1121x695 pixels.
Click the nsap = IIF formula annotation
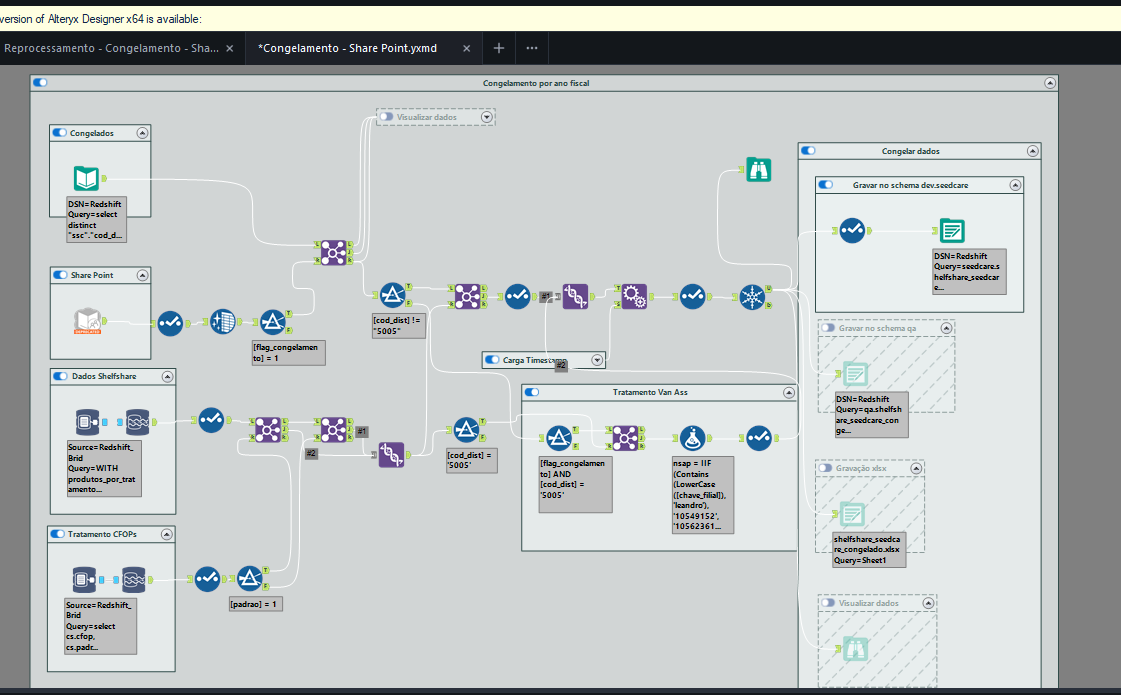pyautogui.click(x=703, y=495)
